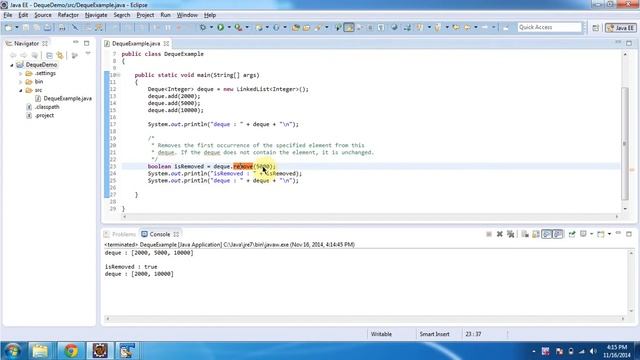Screen dimensions: 640x360
Task: Pin the console view
Action: (x=572, y=234)
